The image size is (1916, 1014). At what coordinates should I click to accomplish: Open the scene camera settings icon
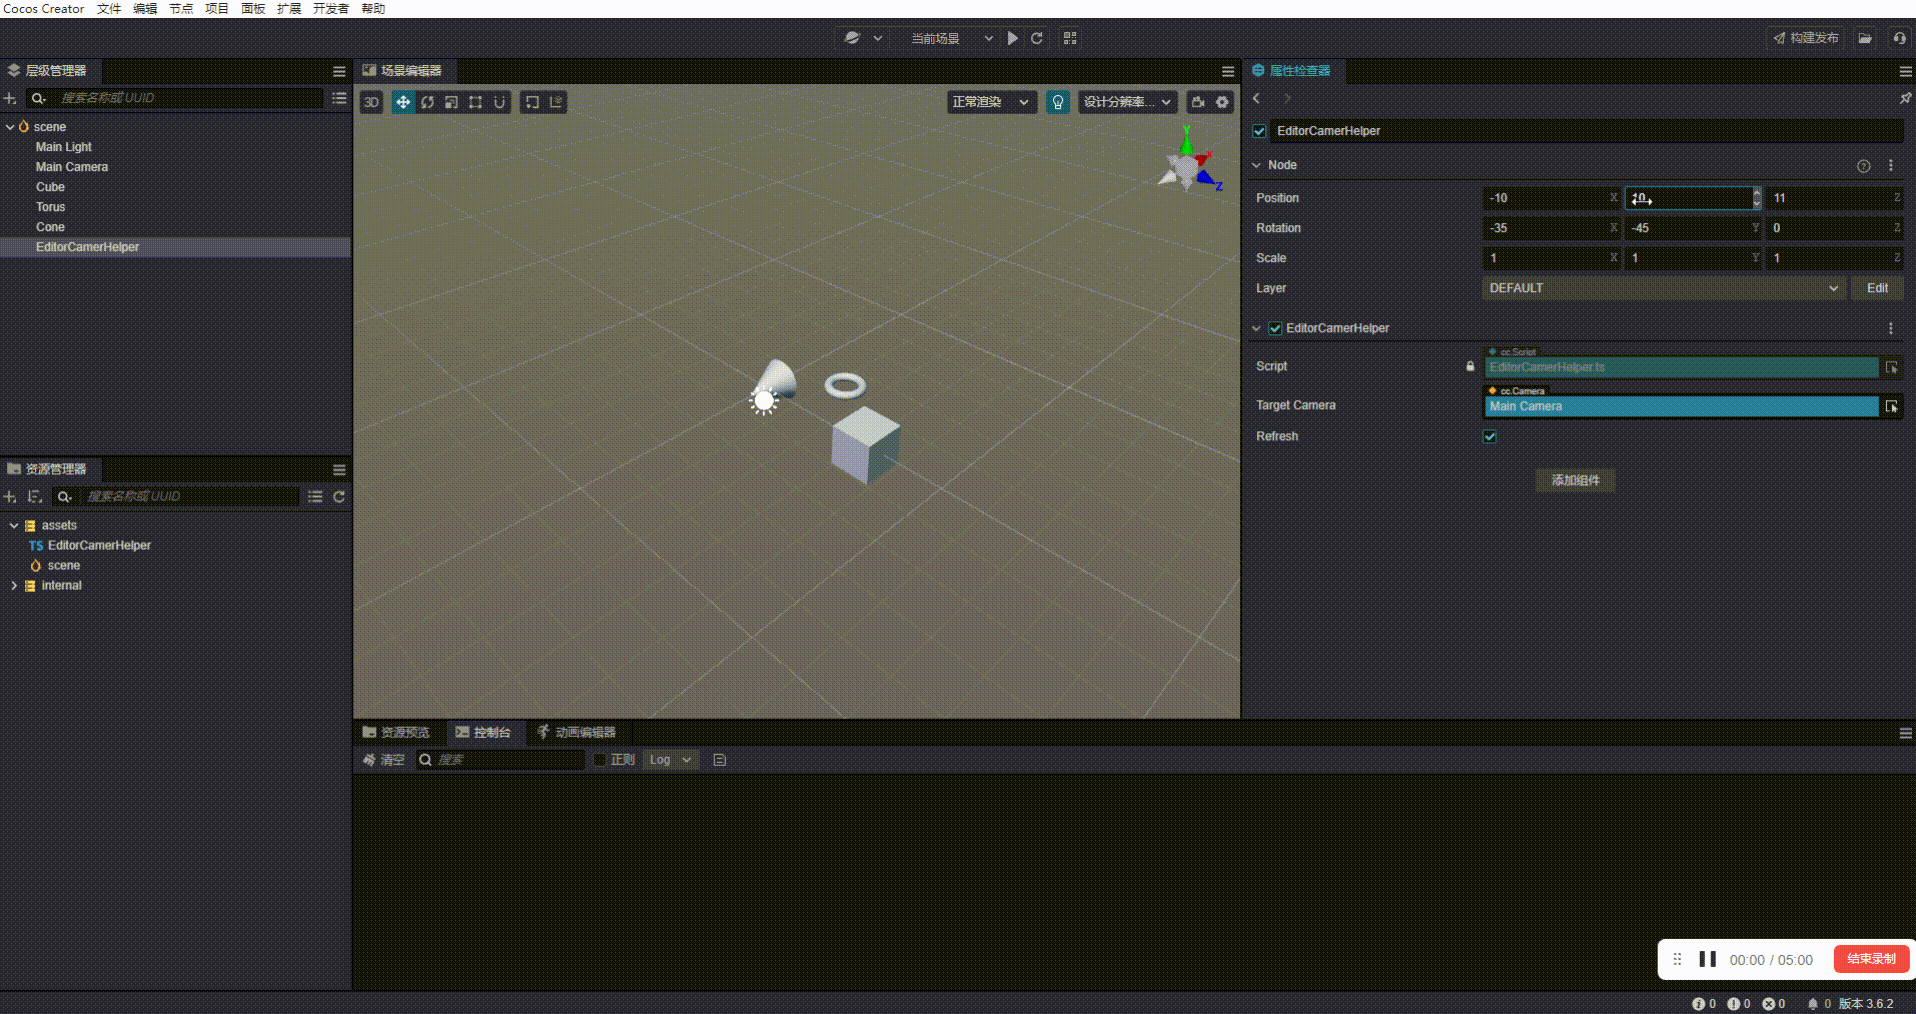[1198, 102]
